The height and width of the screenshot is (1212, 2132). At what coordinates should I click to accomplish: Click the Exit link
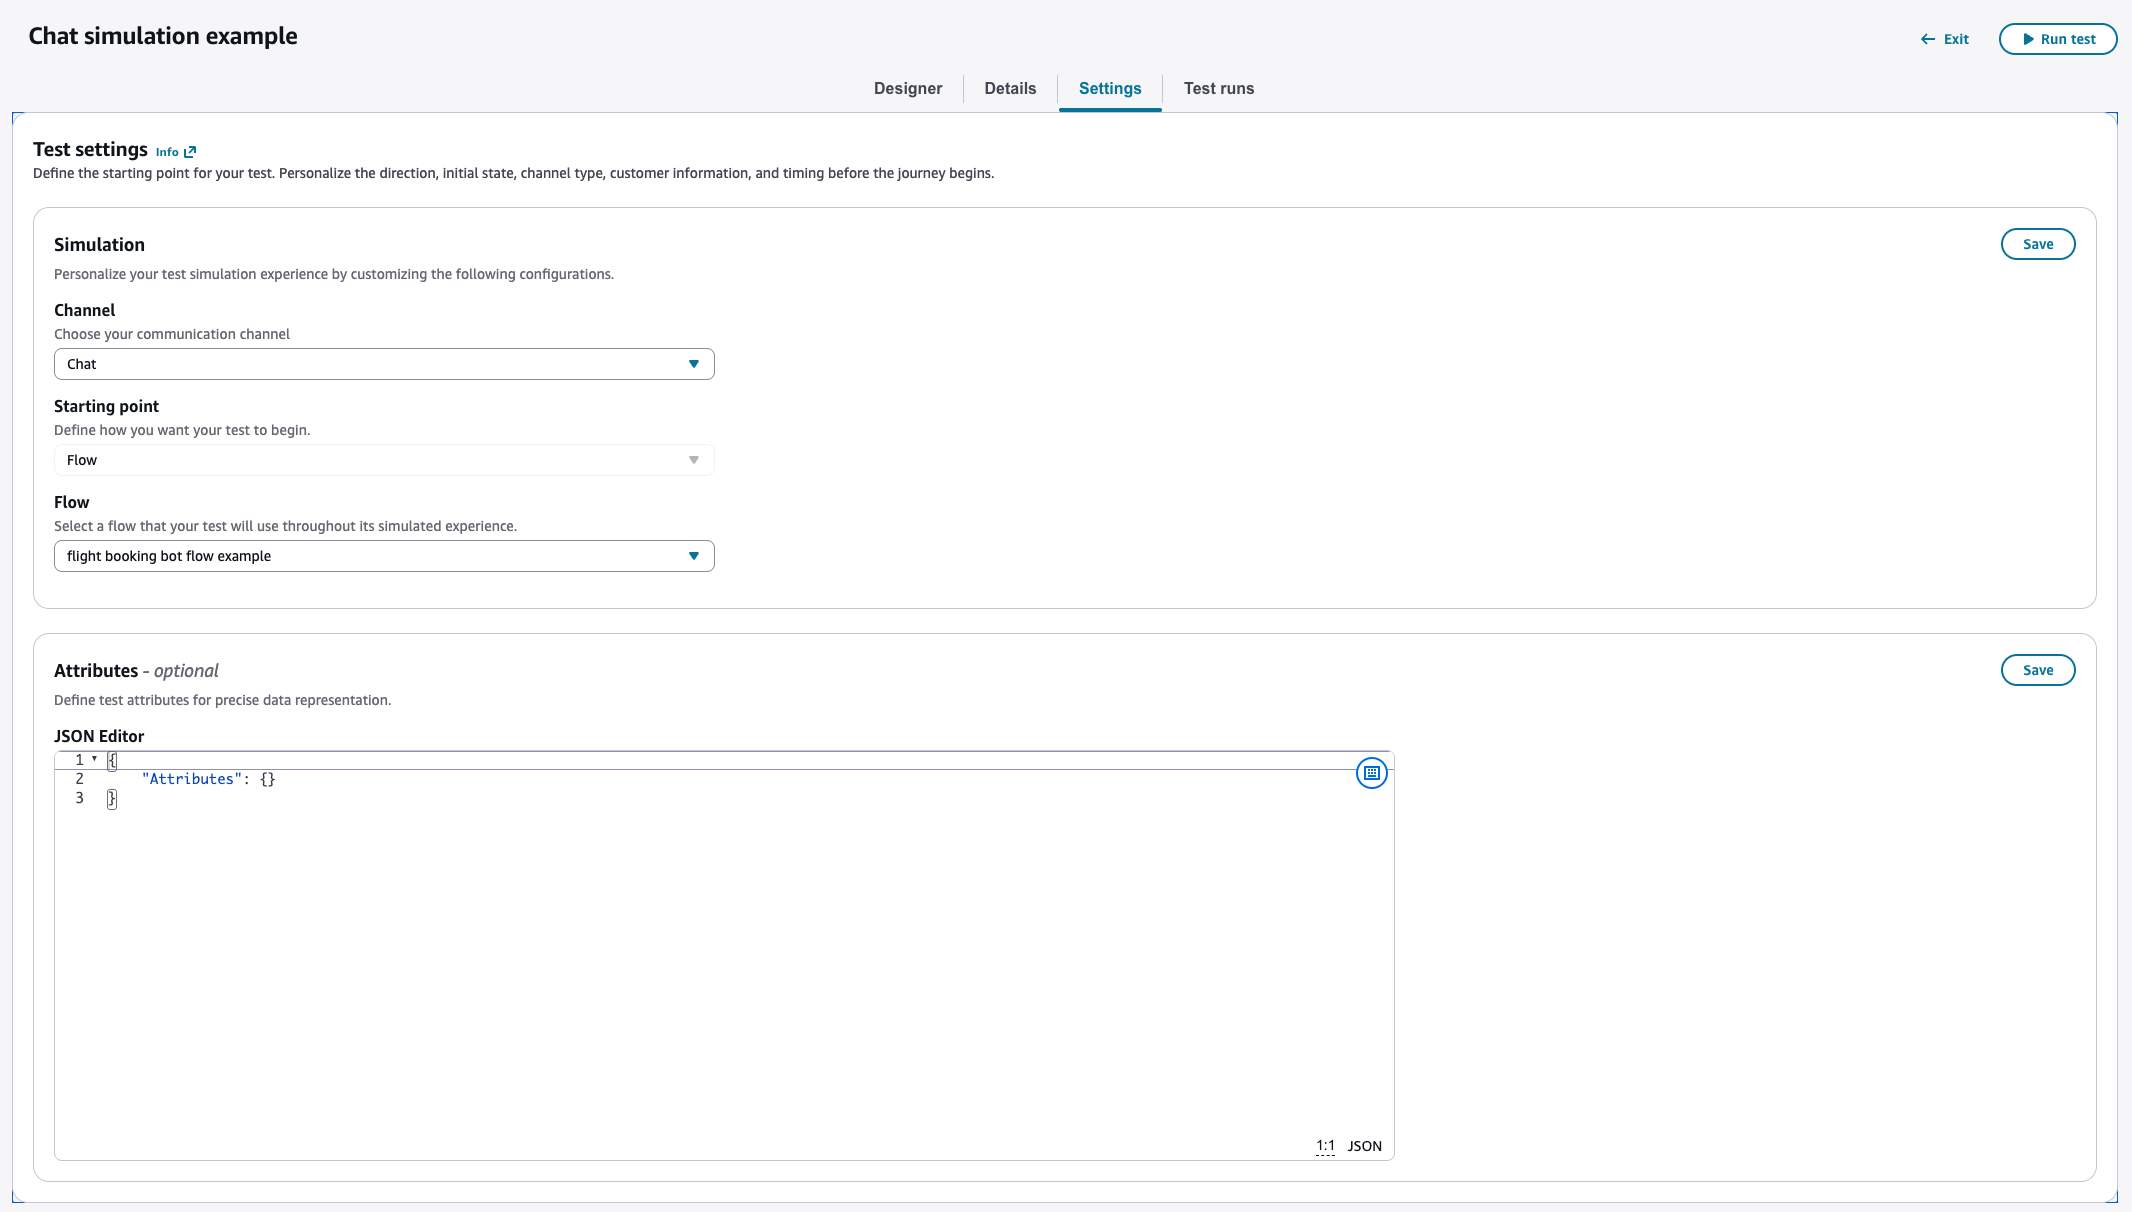tap(1956, 39)
